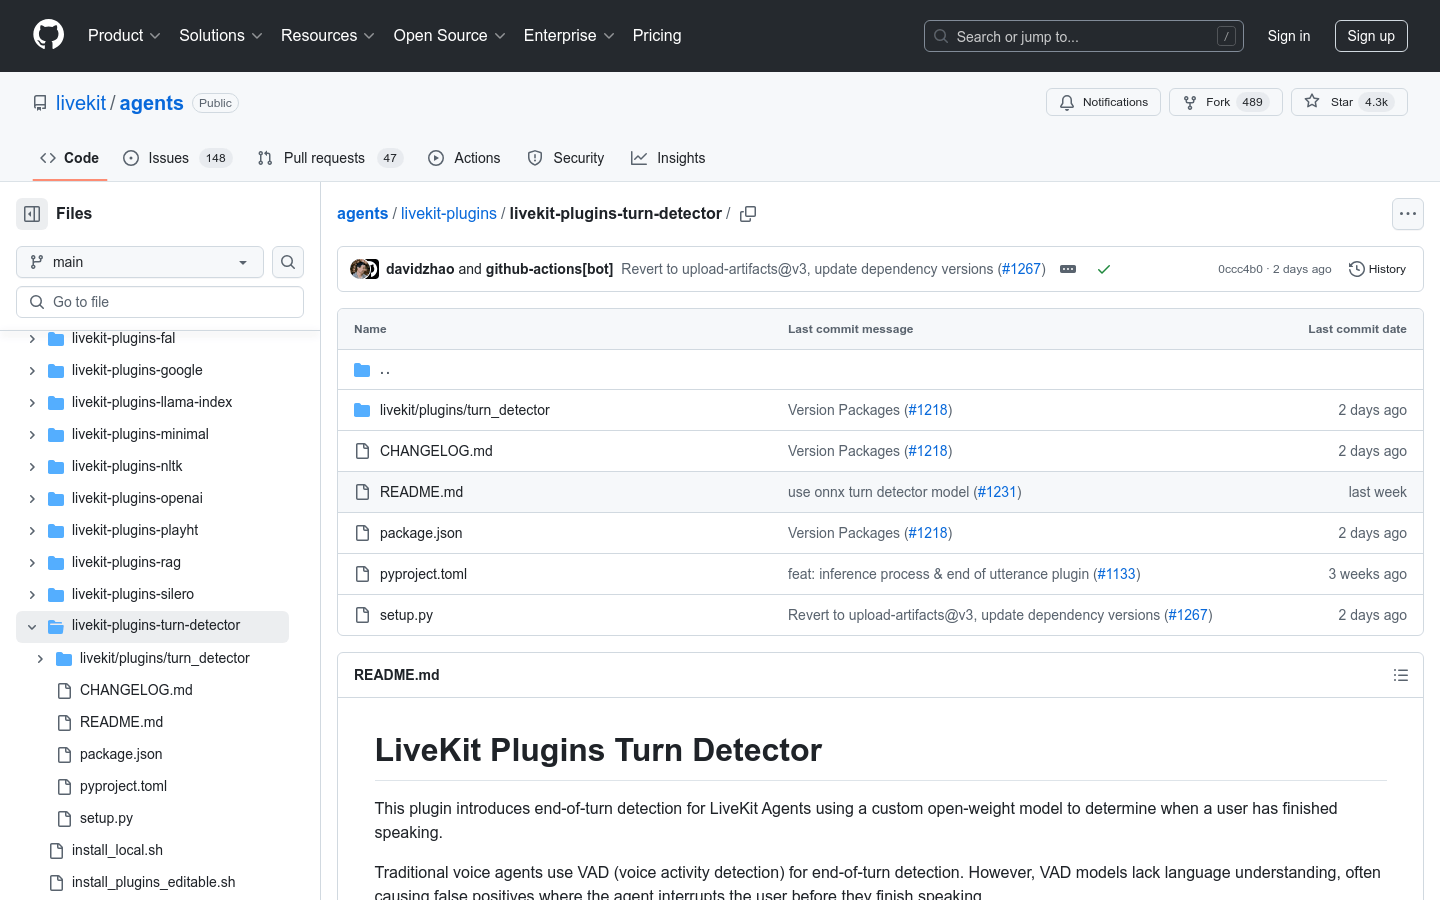The width and height of the screenshot is (1440, 900).
Task: Switch to the Security tab
Action: click(x=566, y=158)
